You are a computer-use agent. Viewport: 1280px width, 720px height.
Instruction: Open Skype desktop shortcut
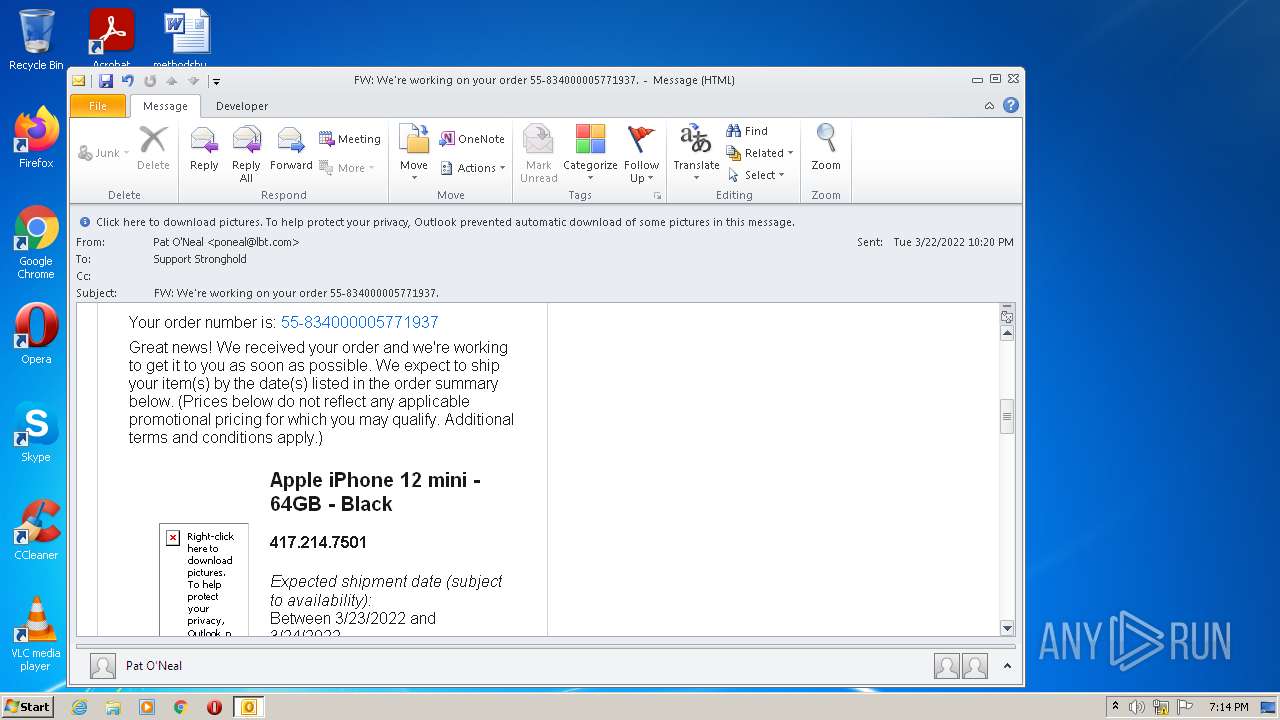(36, 432)
